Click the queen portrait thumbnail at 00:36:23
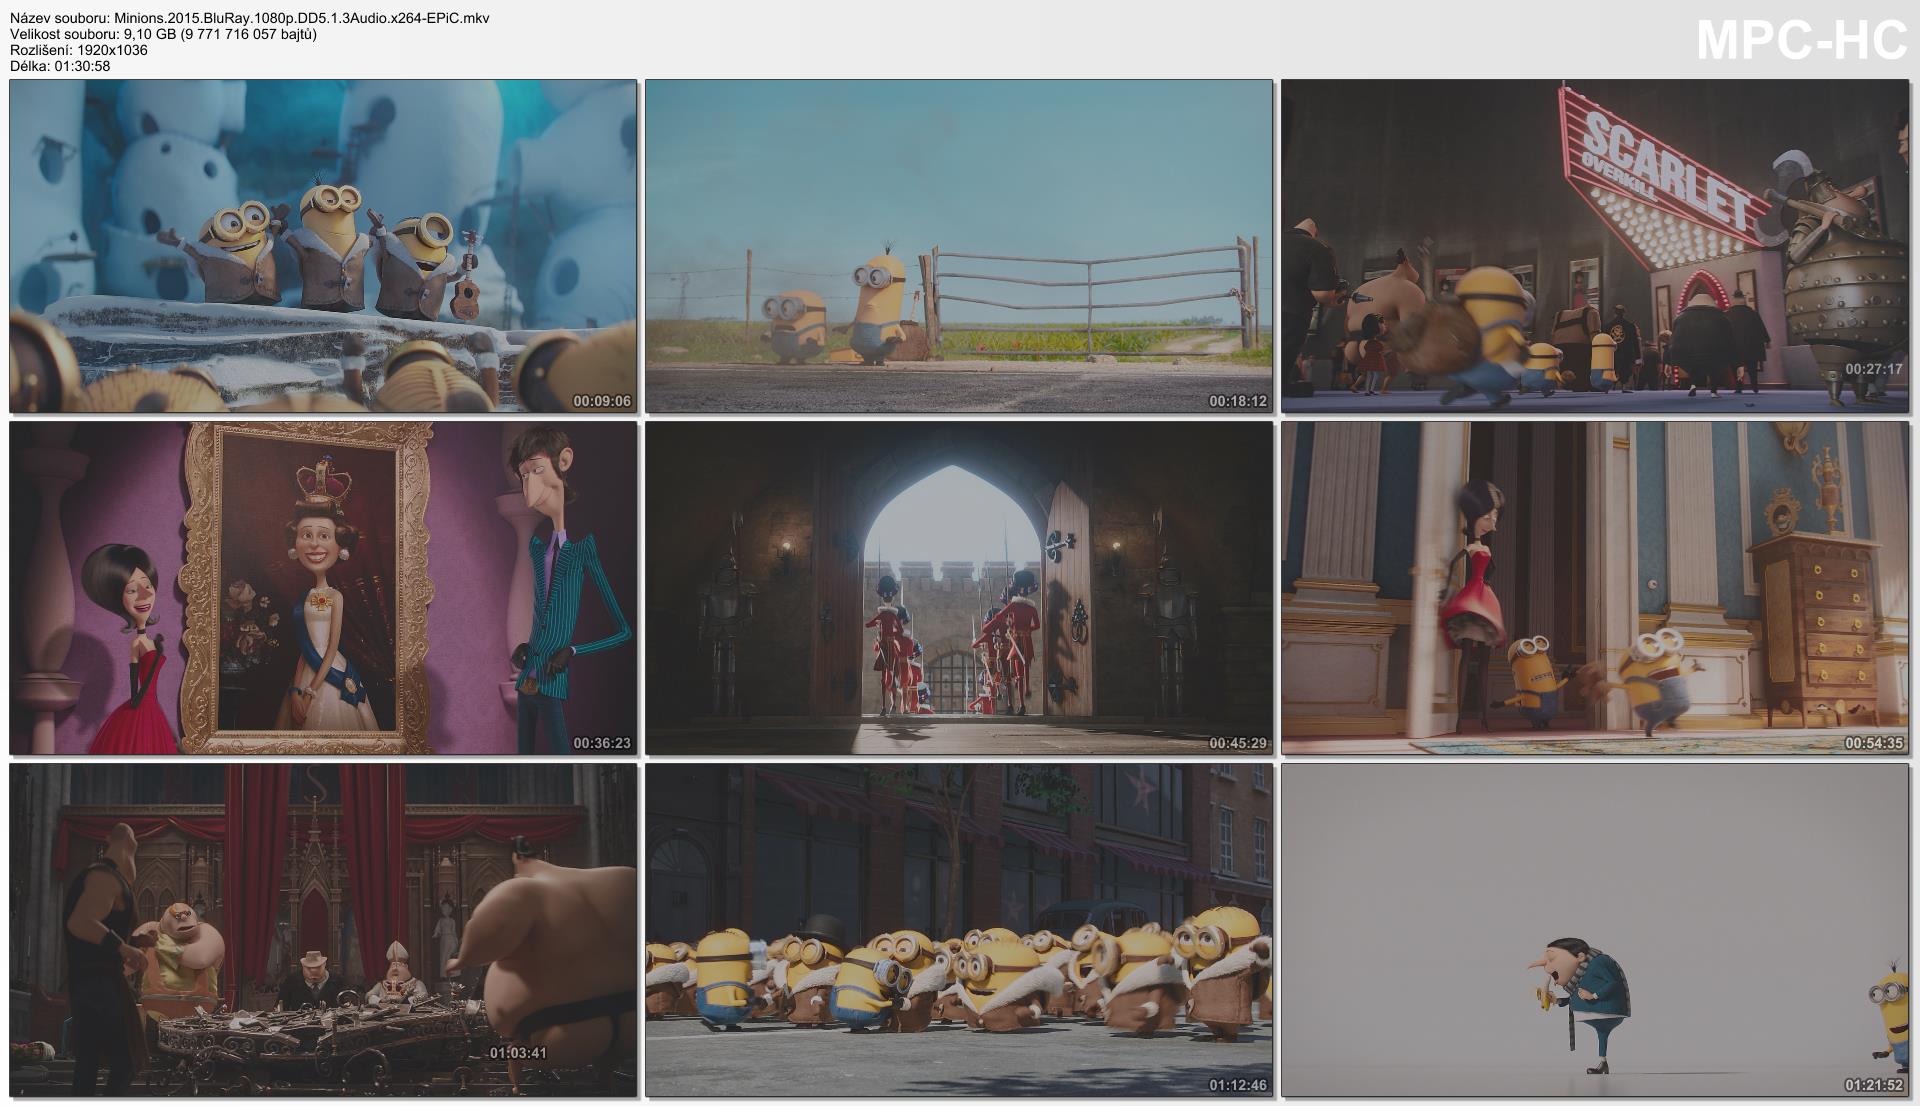 pyautogui.click(x=323, y=588)
